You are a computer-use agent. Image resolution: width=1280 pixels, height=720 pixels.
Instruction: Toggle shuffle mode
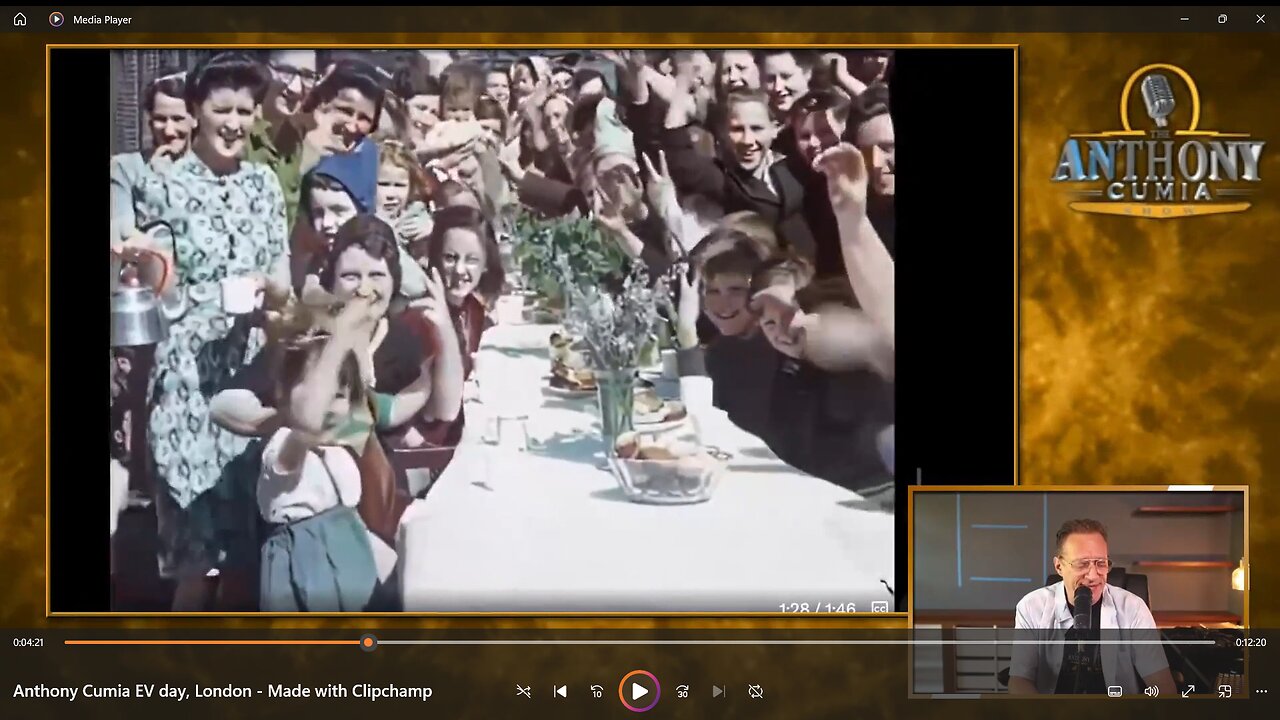coord(523,691)
